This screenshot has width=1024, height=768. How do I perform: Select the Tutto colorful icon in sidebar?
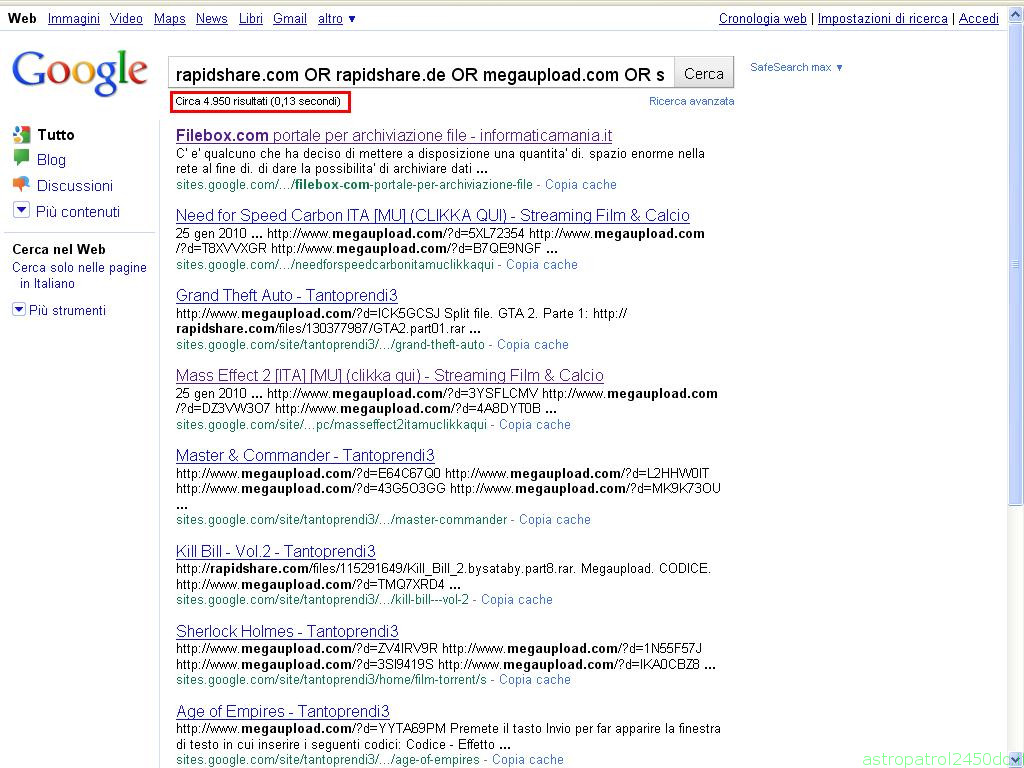pos(22,135)
